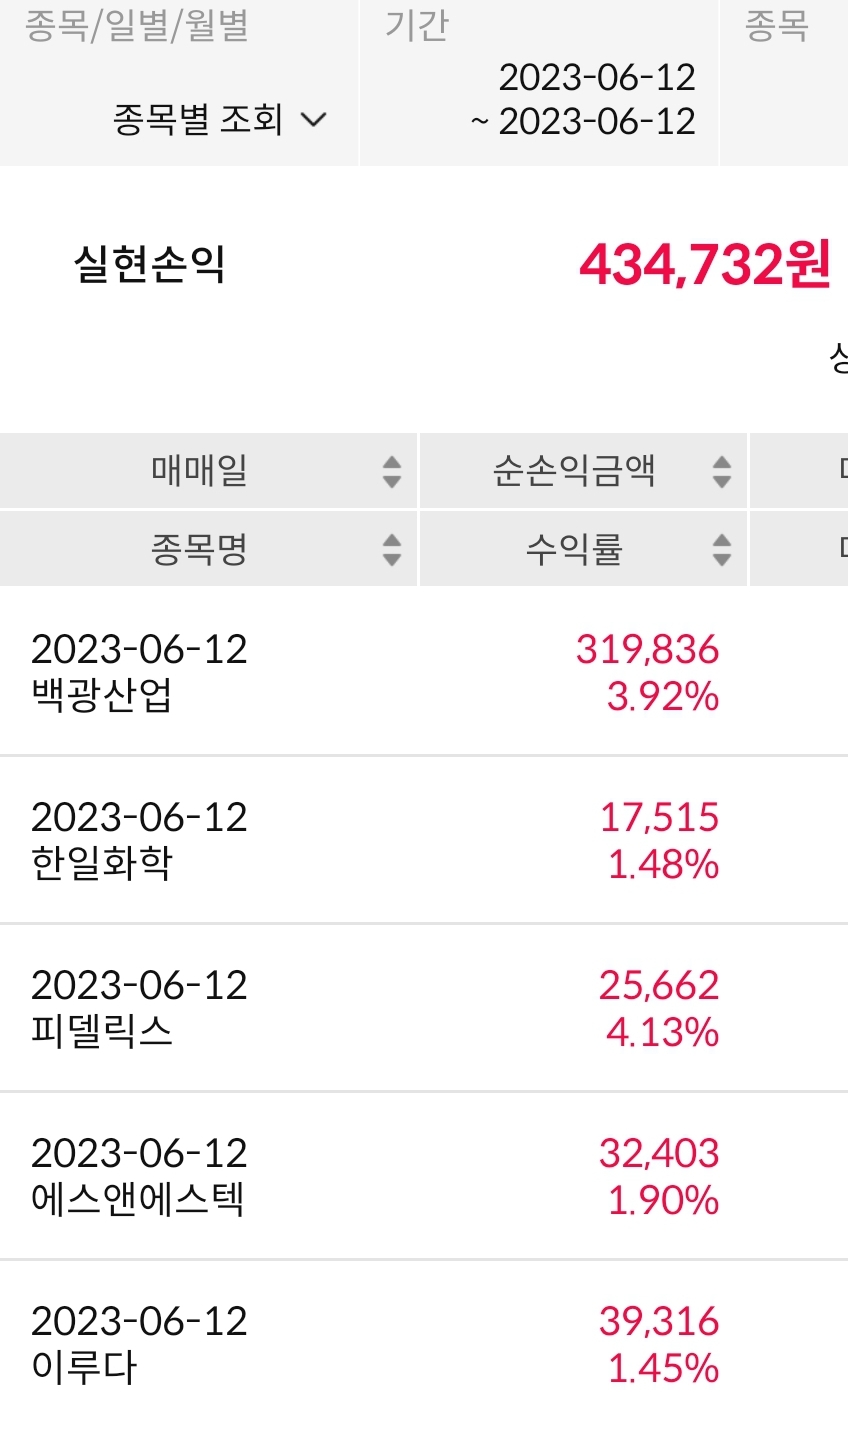
Task: Select the 순손익금액 column header
Action: point(574,470)
